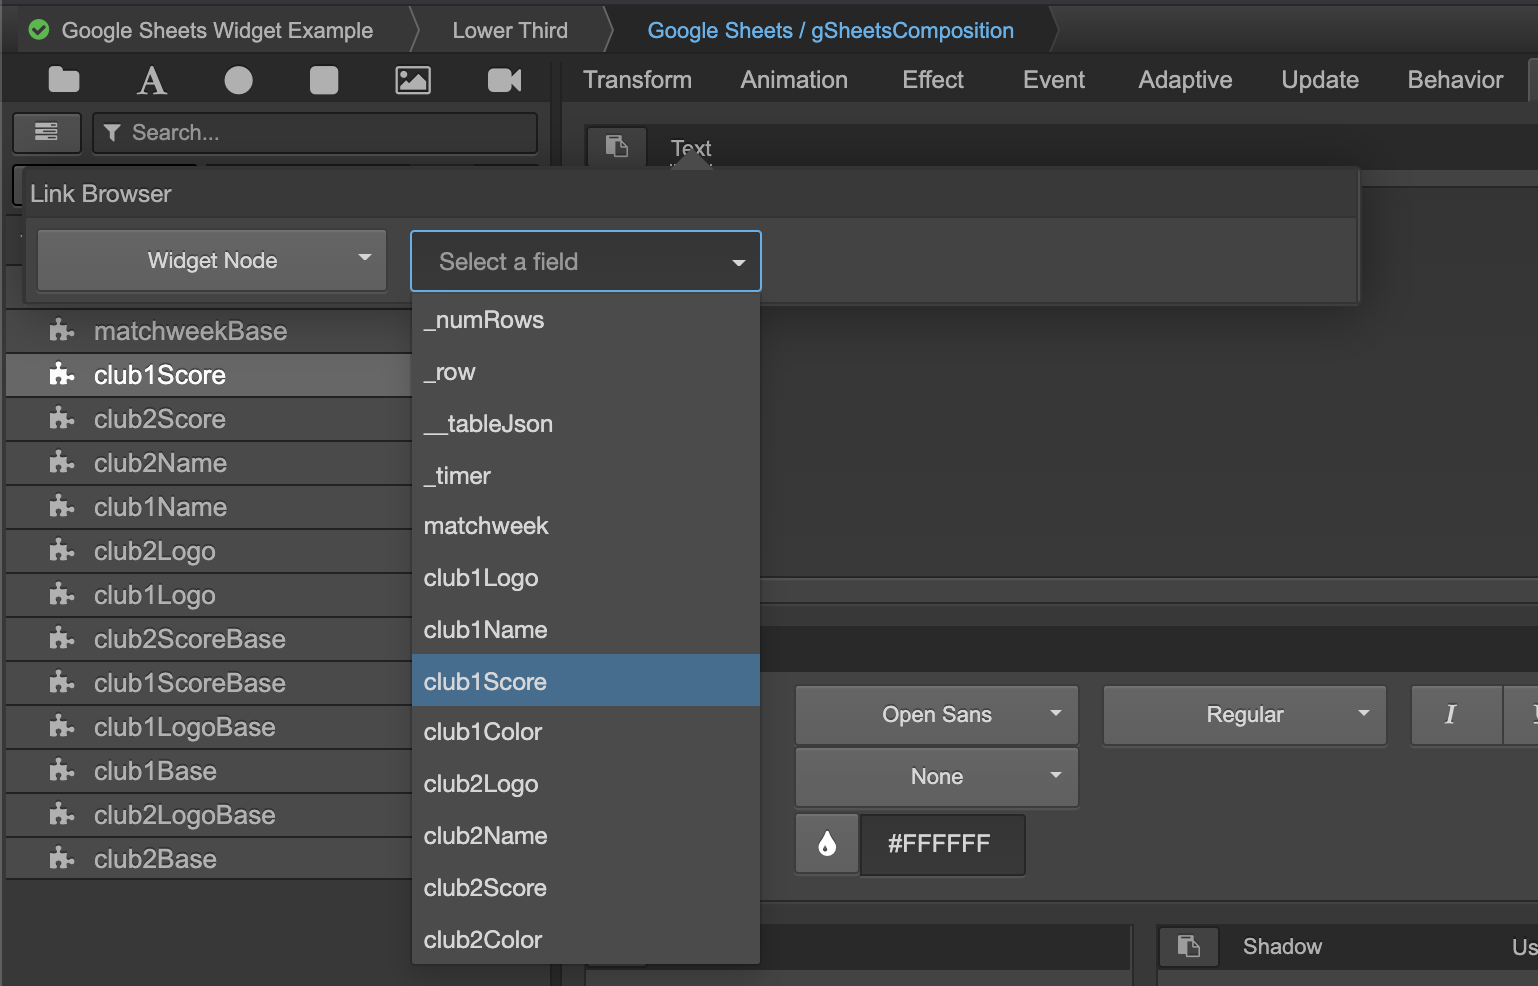This screenshot has width=1538, height=986.
Task: Click the #FFFFFF color hex field
Action: pyautogui.click(x=941, y=844)
